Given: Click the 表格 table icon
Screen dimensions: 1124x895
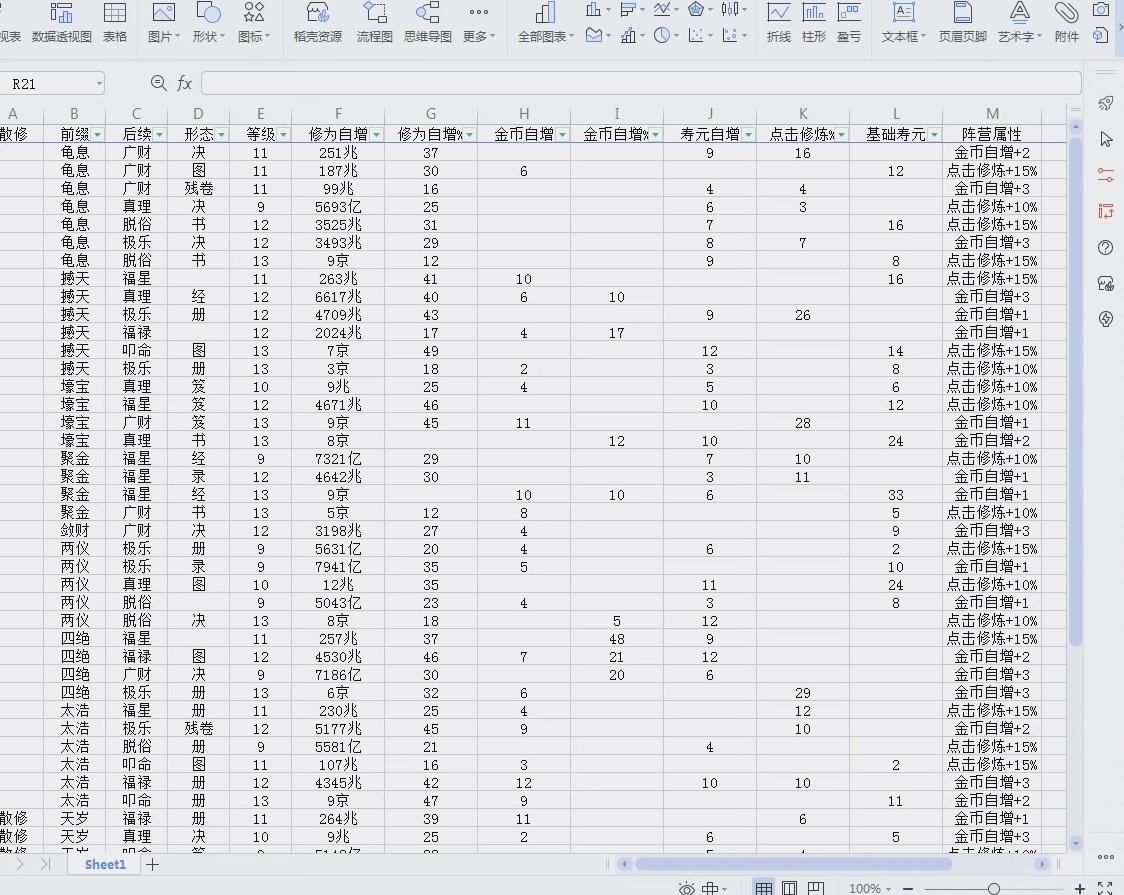Looking at the screenshot, I should pyautogui.click(x=115, y=23).
